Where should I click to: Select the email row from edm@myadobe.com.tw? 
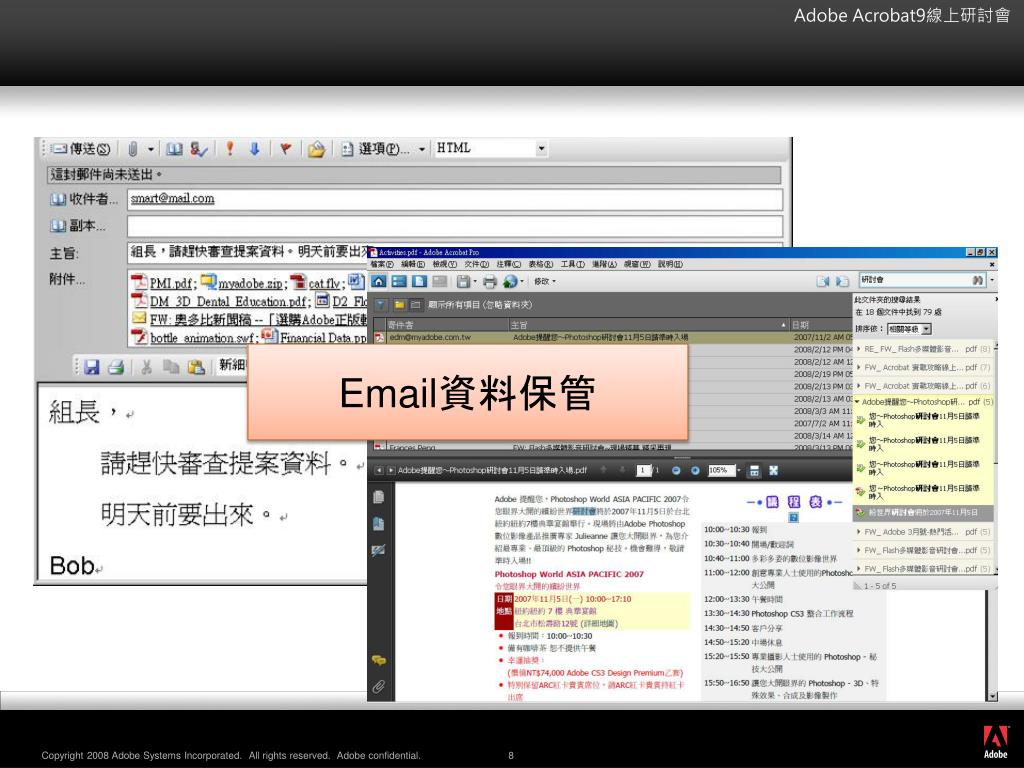[x=613, y=337]
